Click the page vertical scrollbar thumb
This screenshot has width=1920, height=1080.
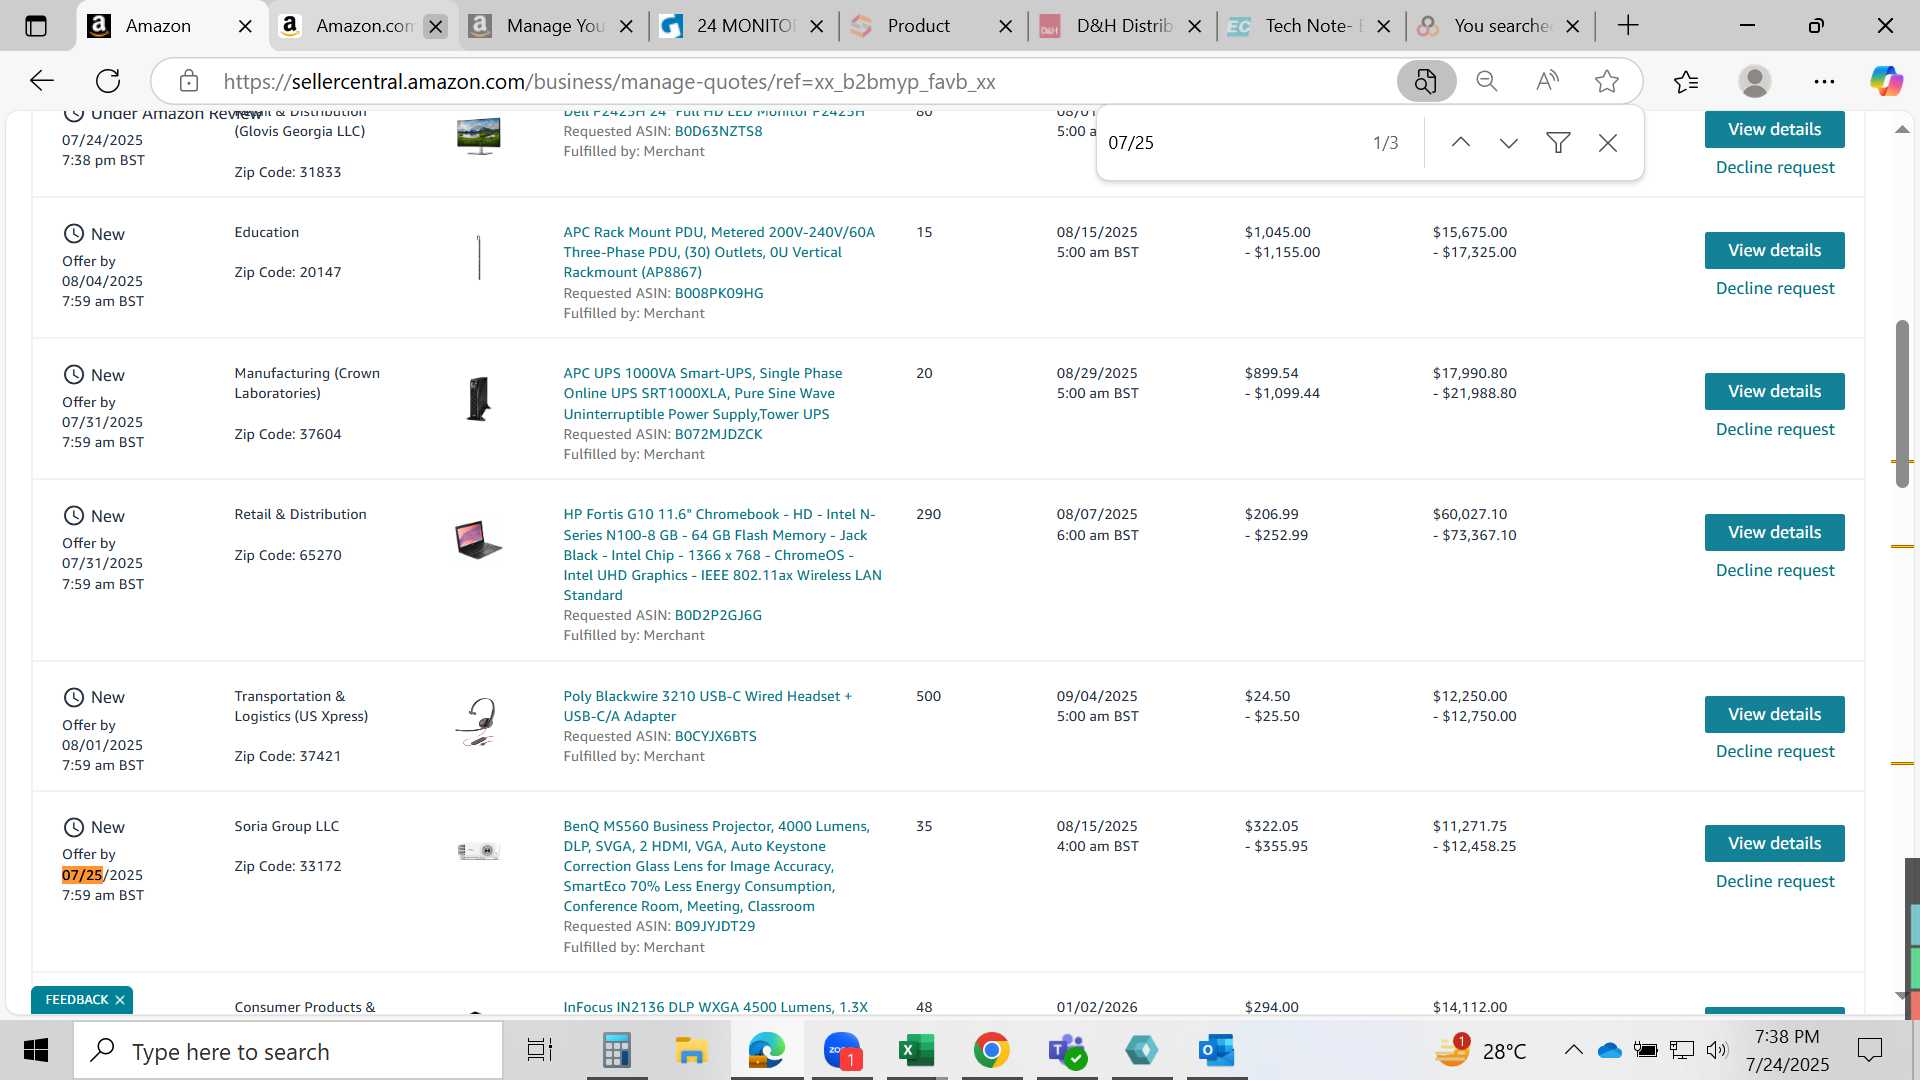(x=1902, y=404)
